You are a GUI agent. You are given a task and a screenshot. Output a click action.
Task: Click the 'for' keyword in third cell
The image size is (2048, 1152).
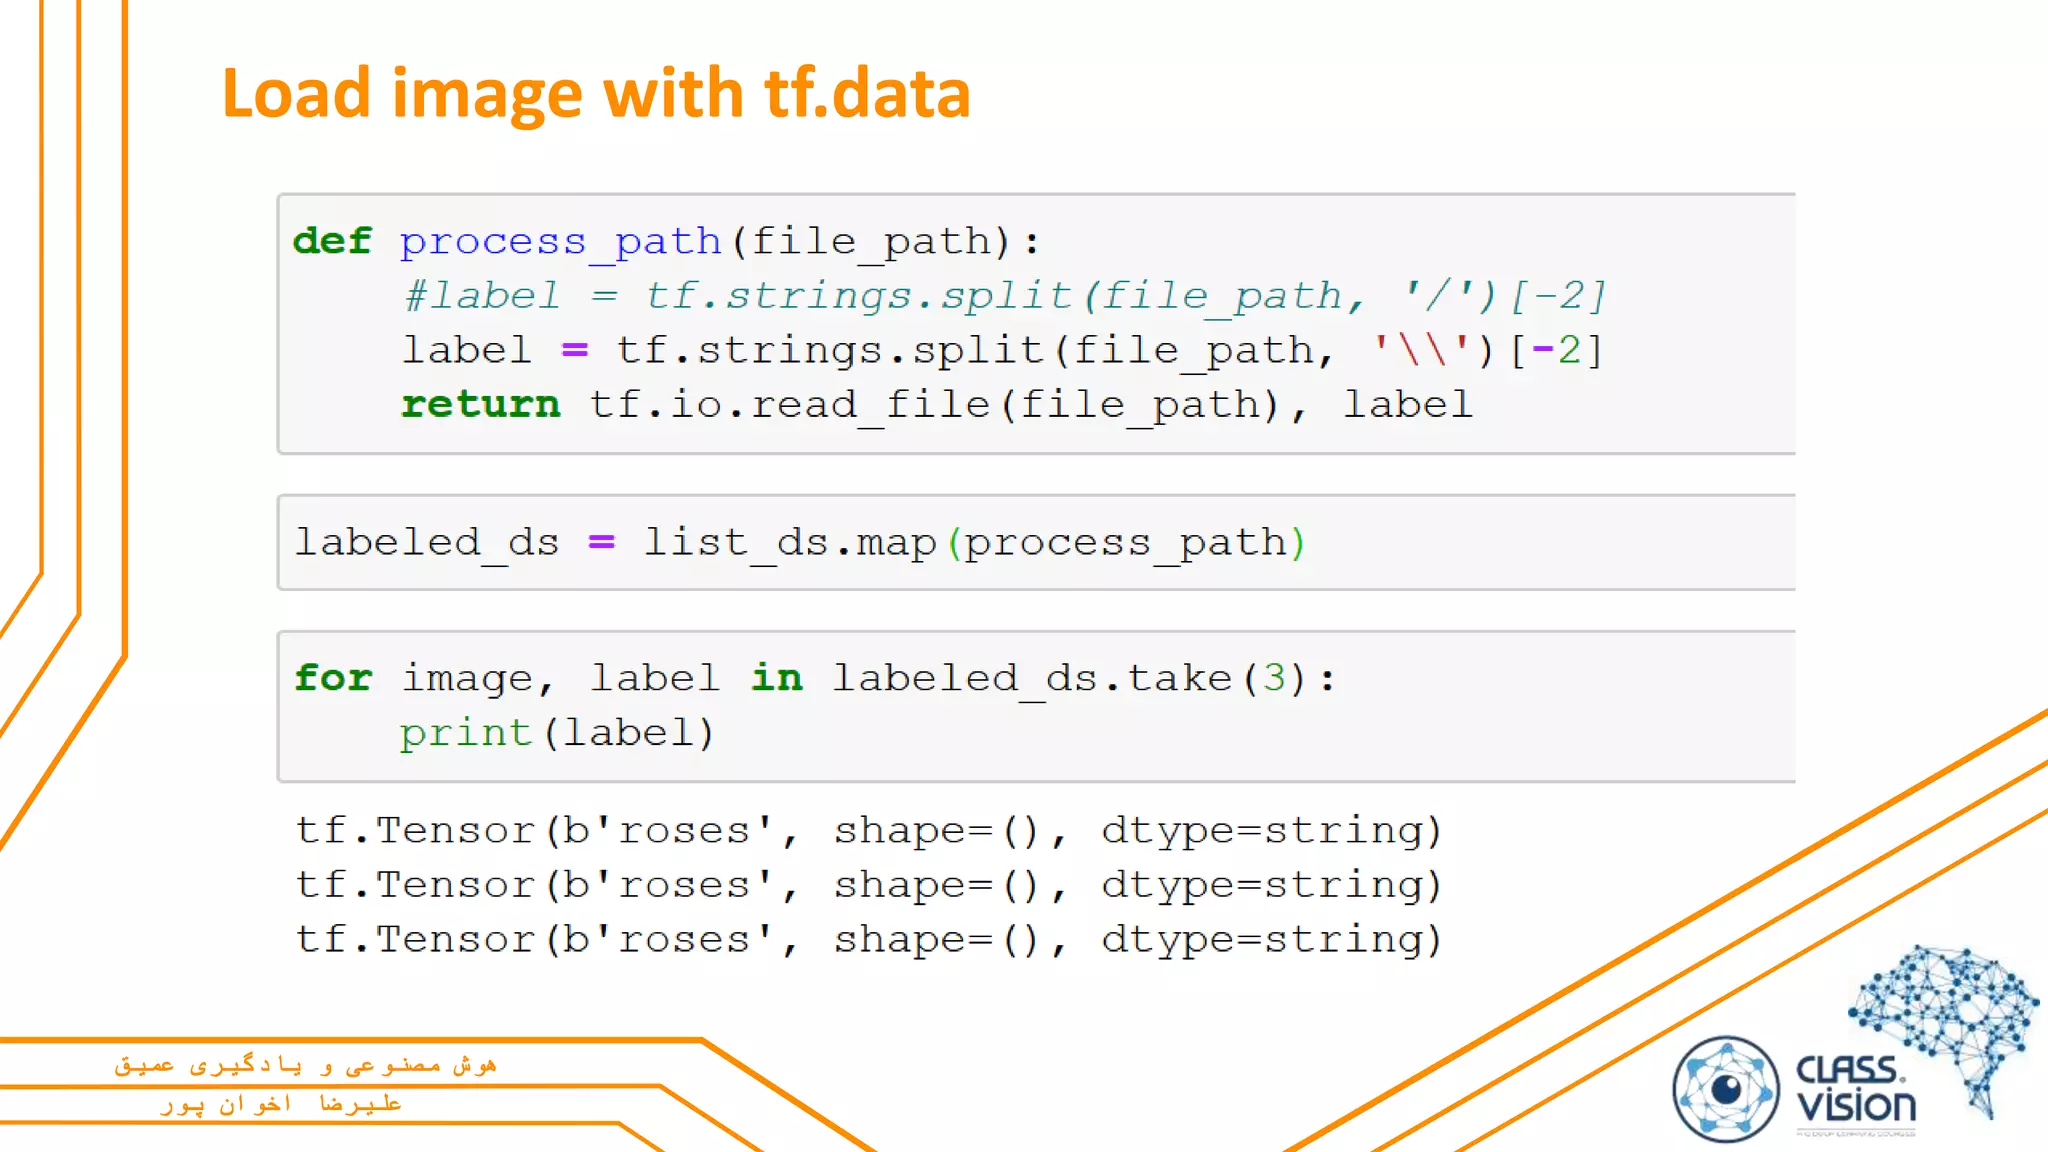(334, 678)
